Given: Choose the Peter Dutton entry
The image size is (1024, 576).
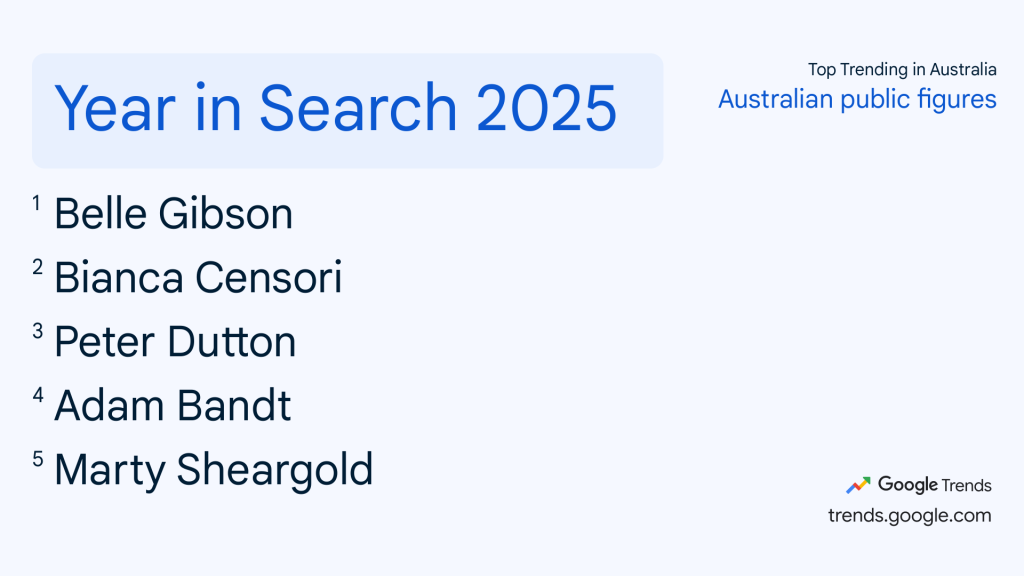Looking at the screenshot, I should [x=175, y=342].
